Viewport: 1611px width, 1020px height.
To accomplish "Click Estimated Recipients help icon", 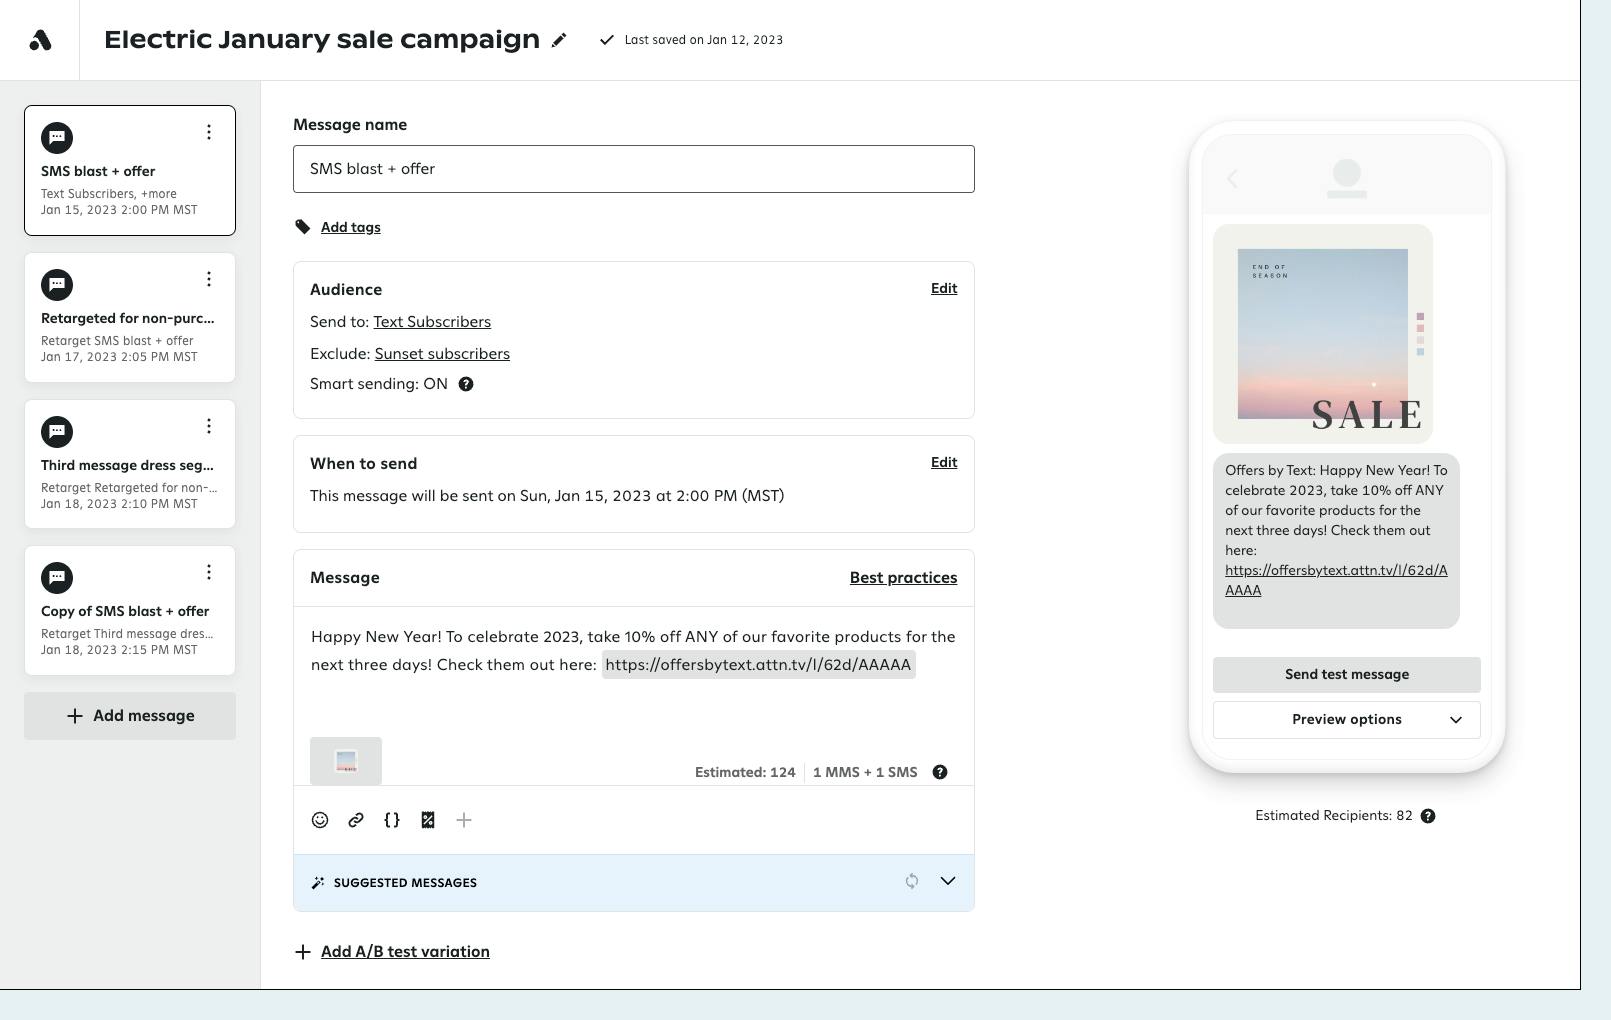I will click(1428, 816).
